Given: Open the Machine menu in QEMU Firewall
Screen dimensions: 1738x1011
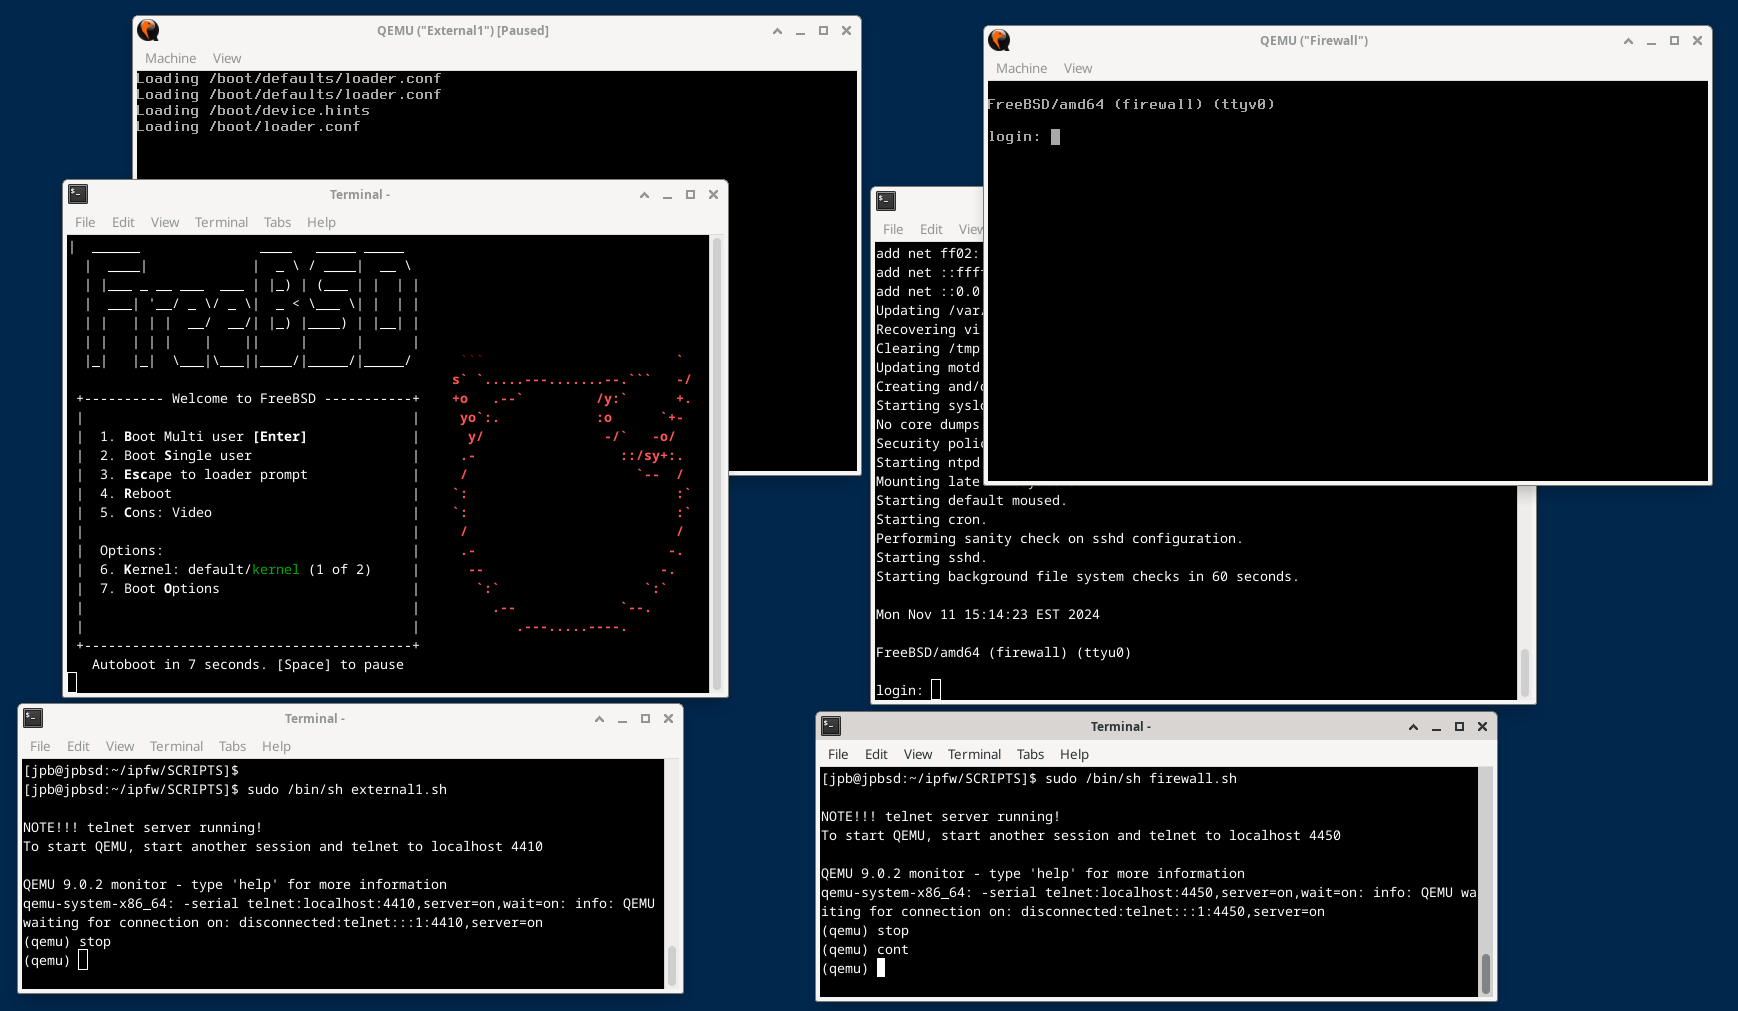Looking at the screenshot, I should point(1021,68).
